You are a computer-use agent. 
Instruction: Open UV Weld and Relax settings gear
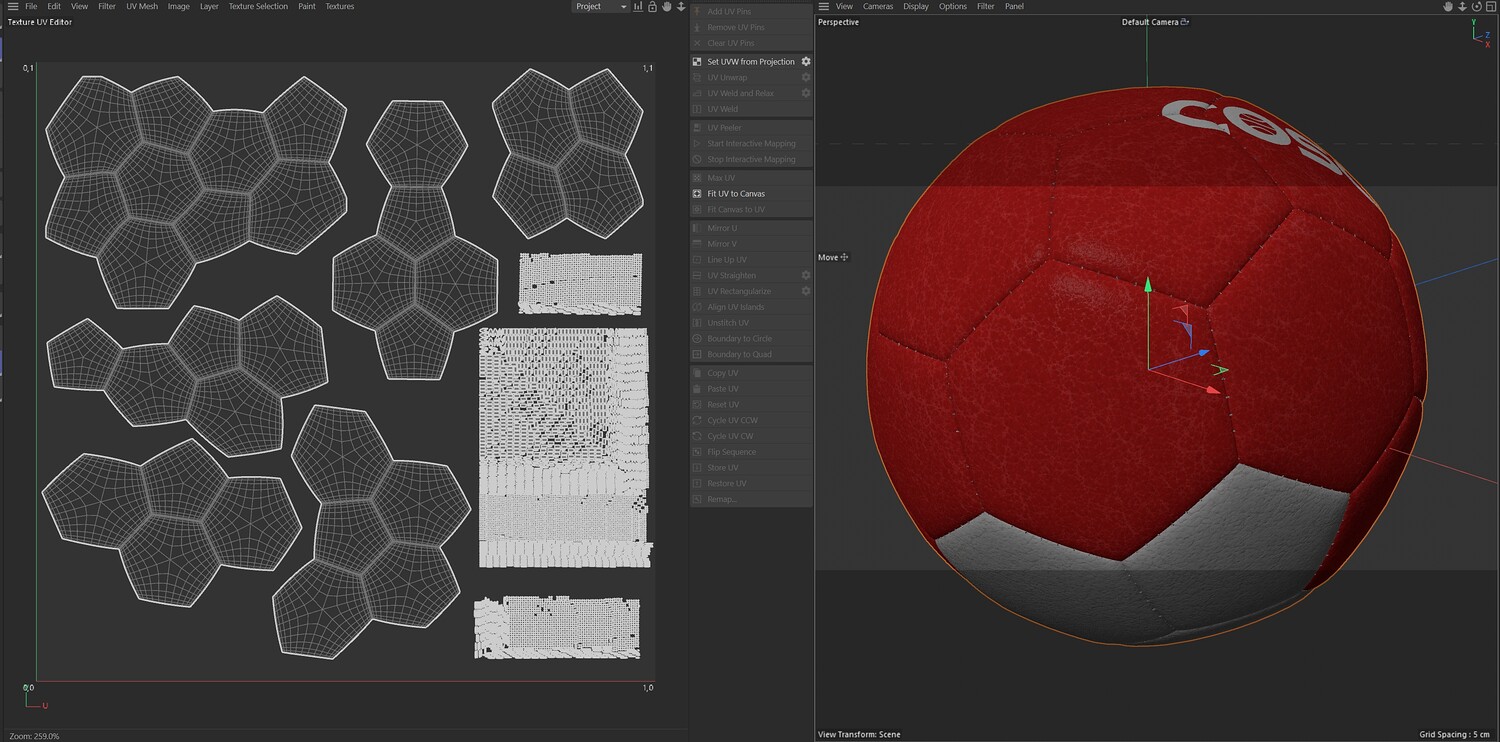[x=806, y=93]
